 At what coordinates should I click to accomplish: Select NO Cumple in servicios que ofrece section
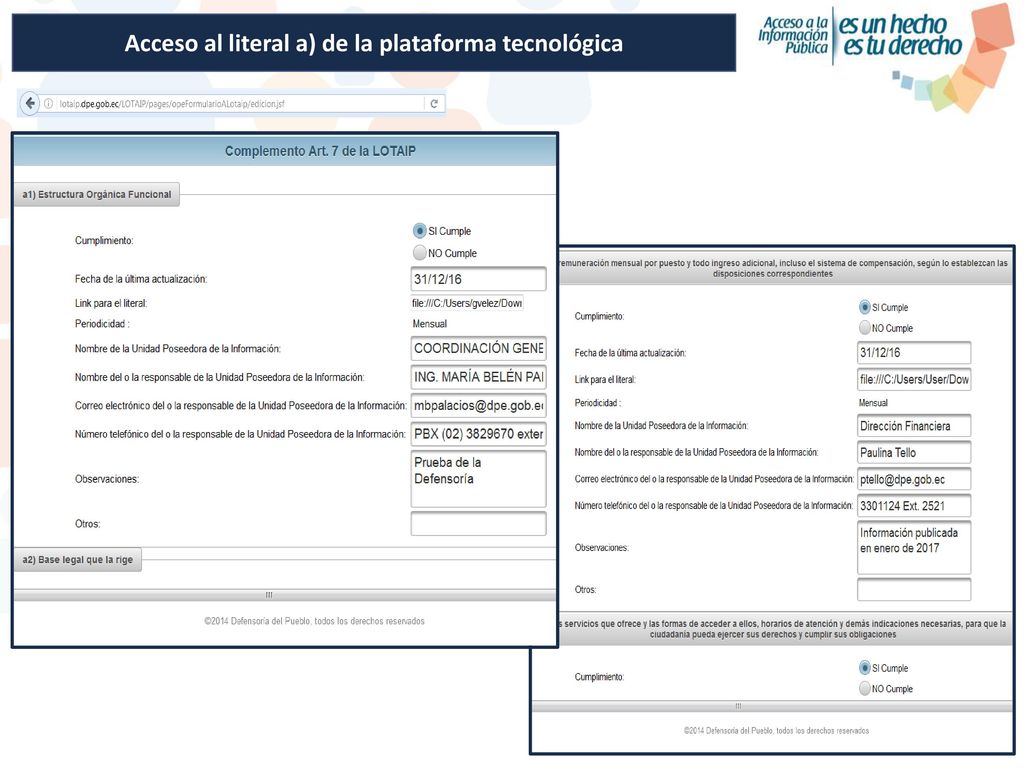coord(865,688)
